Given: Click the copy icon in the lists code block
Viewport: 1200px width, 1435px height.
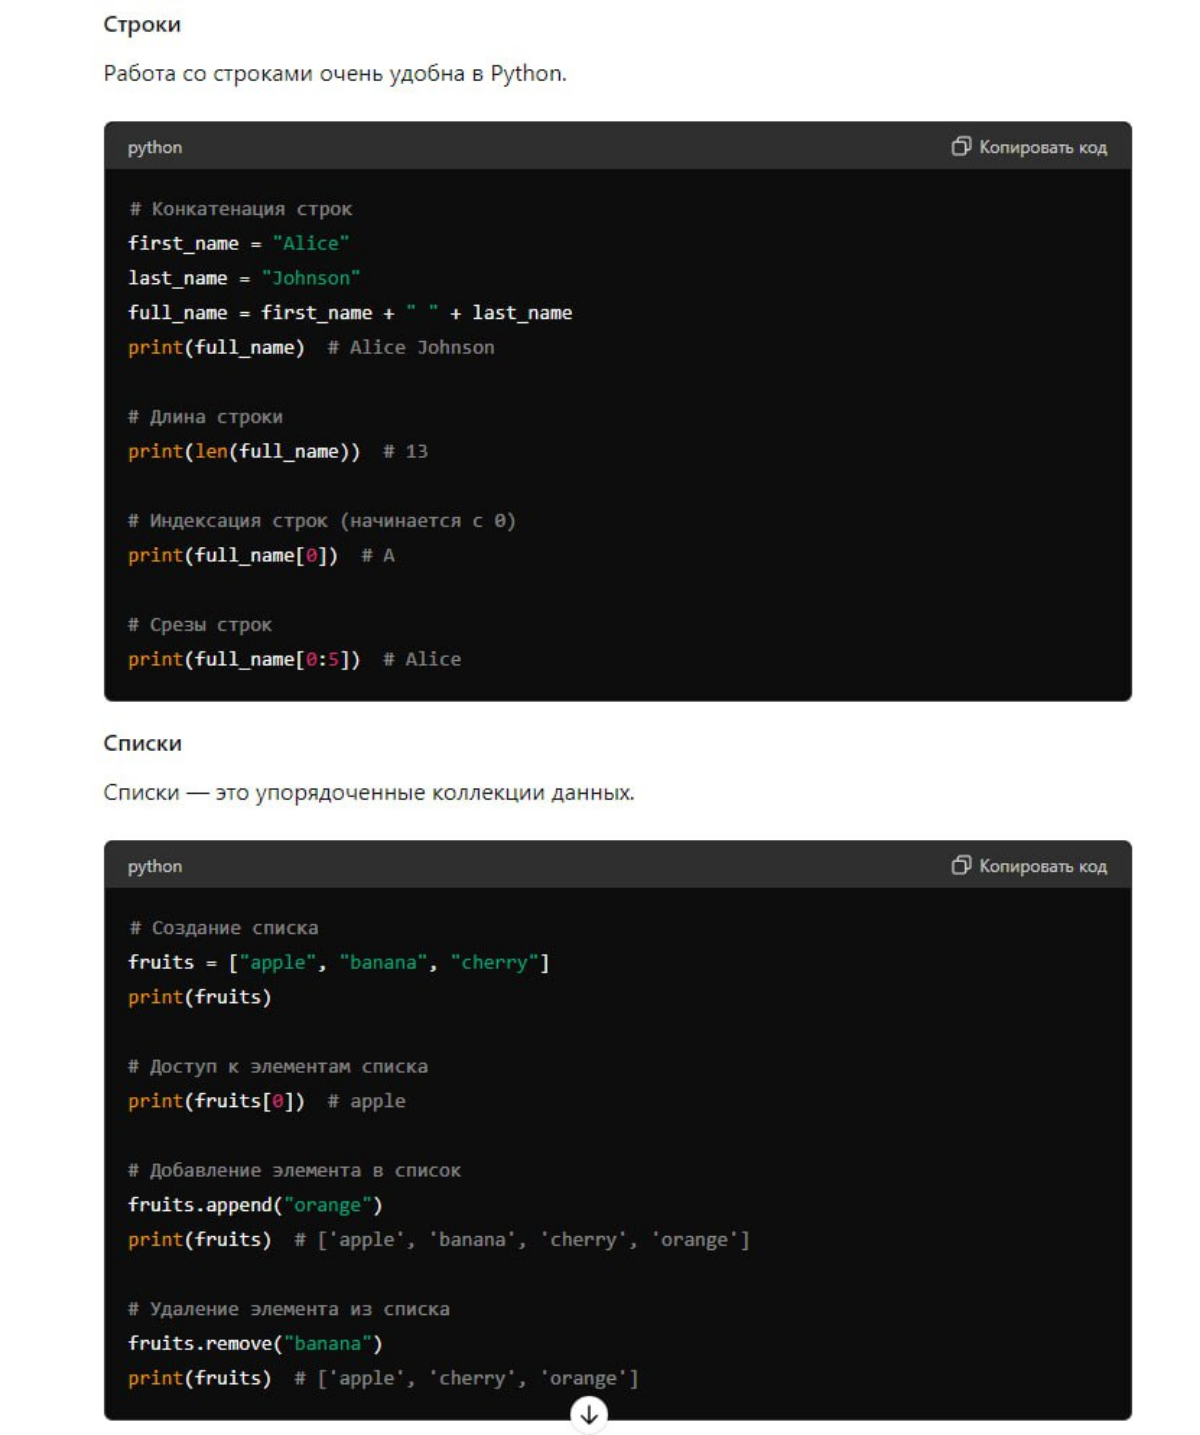Looking at the screenshot, I should coord(960,865).
